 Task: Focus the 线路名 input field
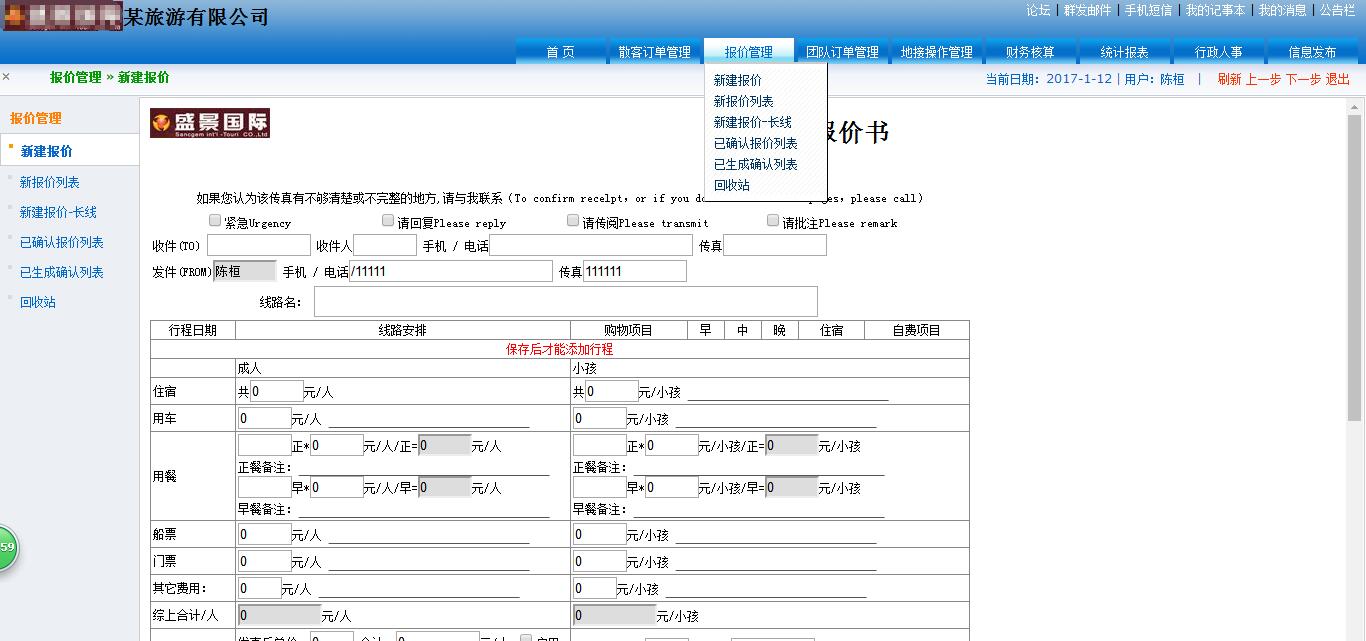[566, 302]
